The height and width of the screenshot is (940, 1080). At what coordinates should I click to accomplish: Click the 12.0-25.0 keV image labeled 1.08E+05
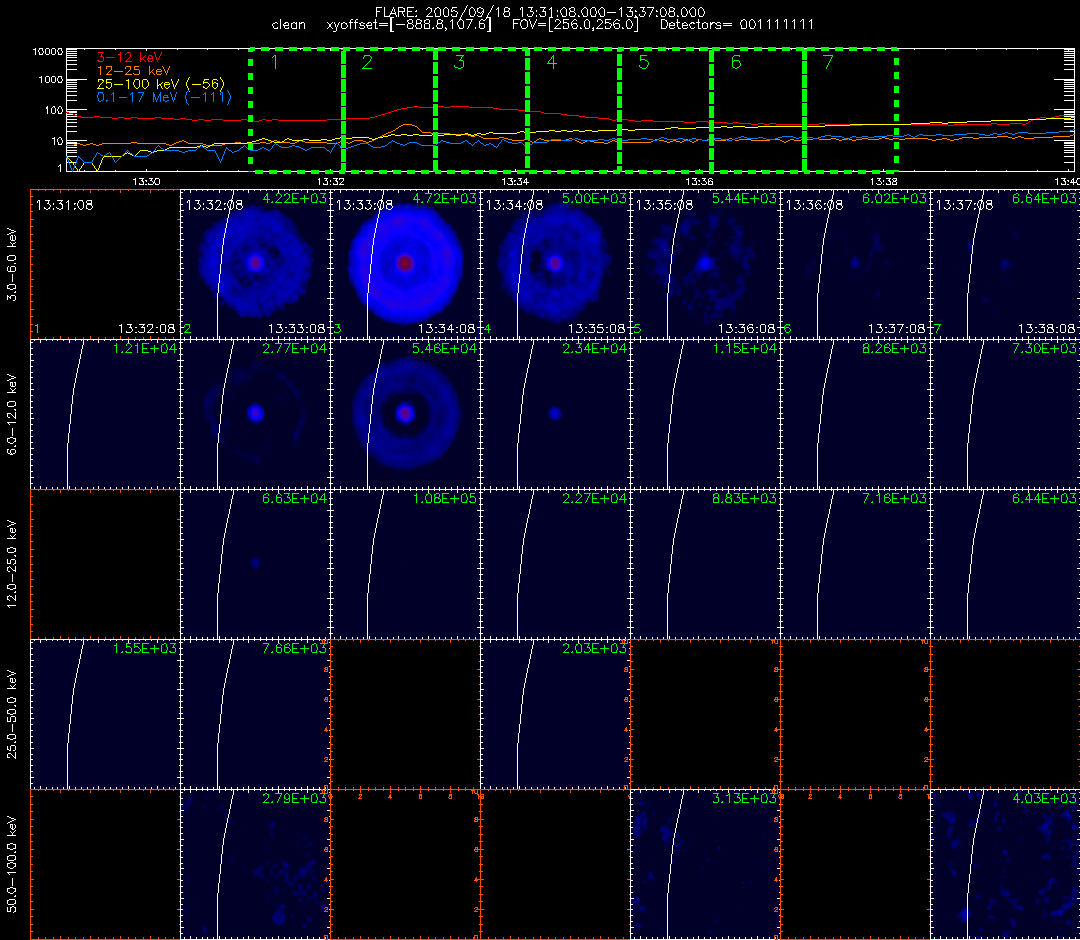click(x=406, y=564)
